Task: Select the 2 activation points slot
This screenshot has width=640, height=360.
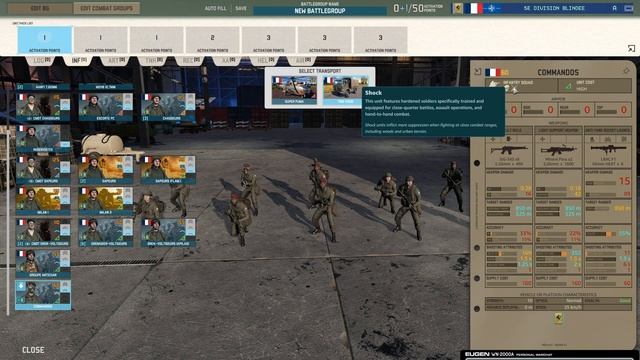Action: click(x=212, y=40)
